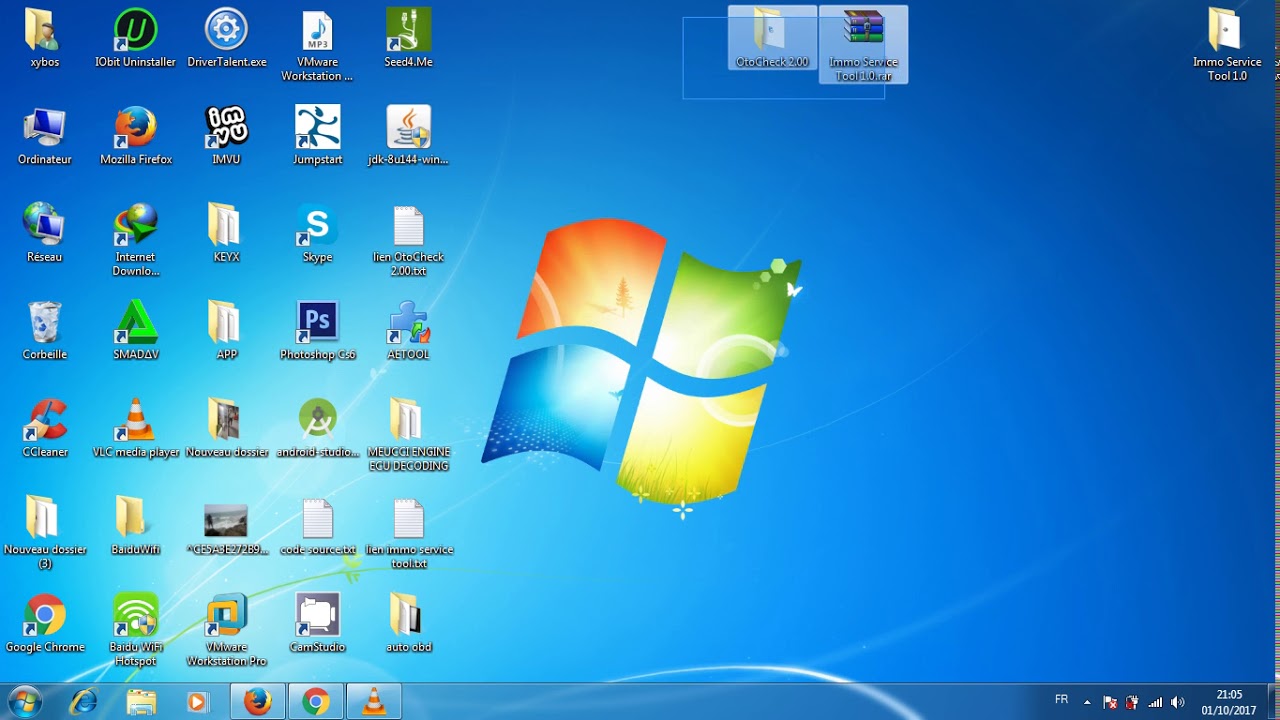Viewport: 1280px width, 720px height.
Task: Select the IMVU desktop shortcut
Action: [x=226, y=127]
